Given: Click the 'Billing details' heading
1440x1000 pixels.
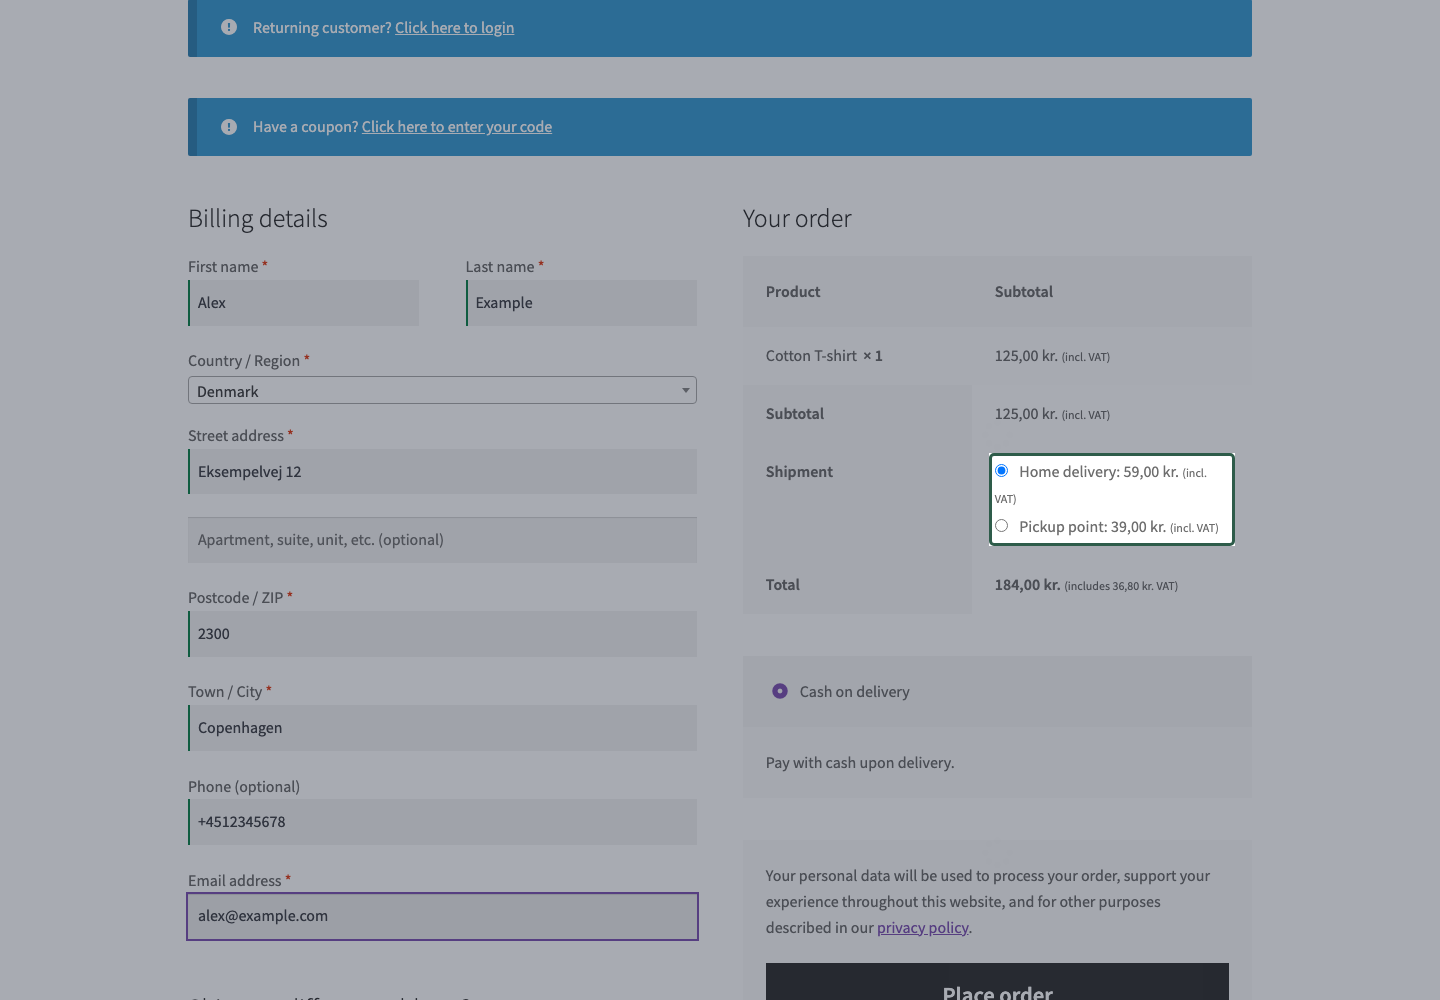Looking at the screenshot, I should [258, 219].
